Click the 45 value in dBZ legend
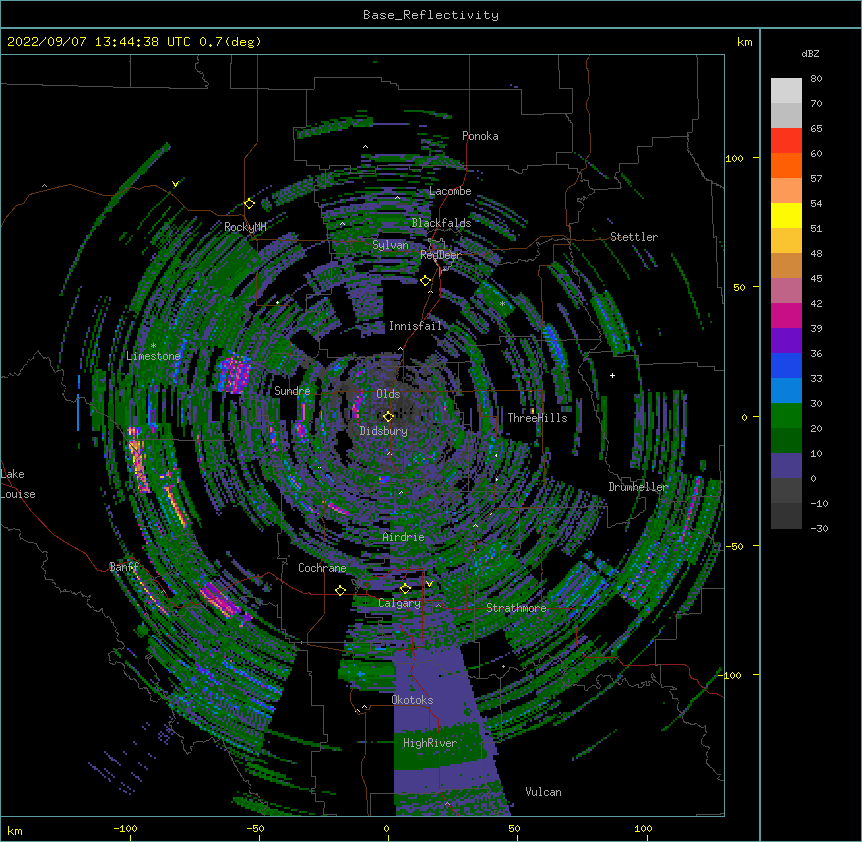 pyautogui.click(x=816, y=279)
